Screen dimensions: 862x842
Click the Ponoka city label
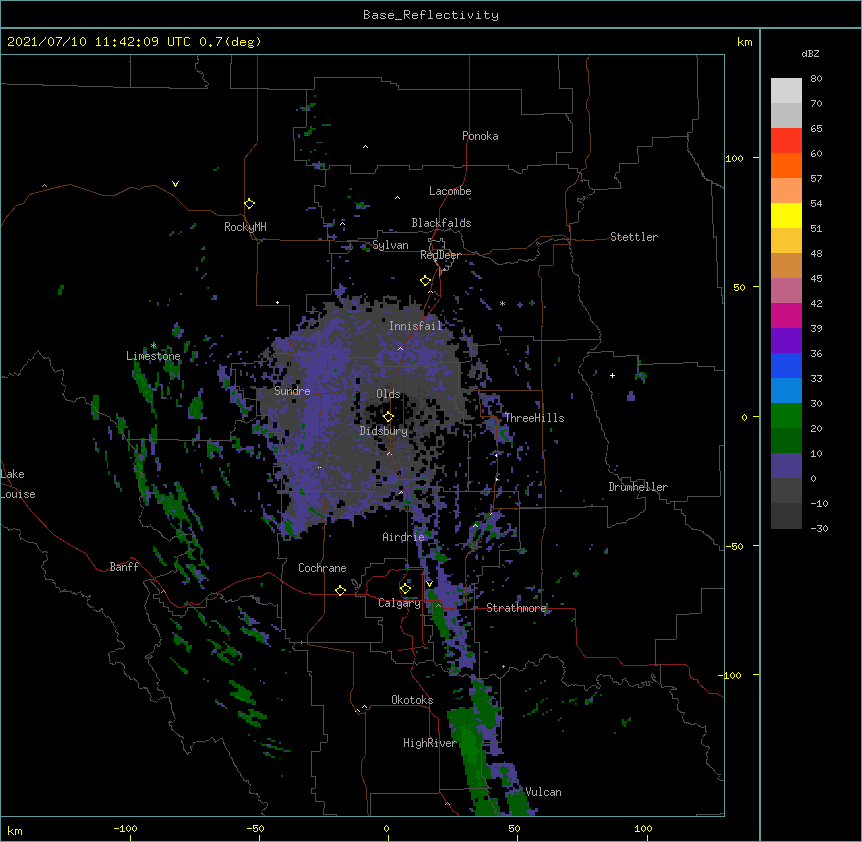480,136
